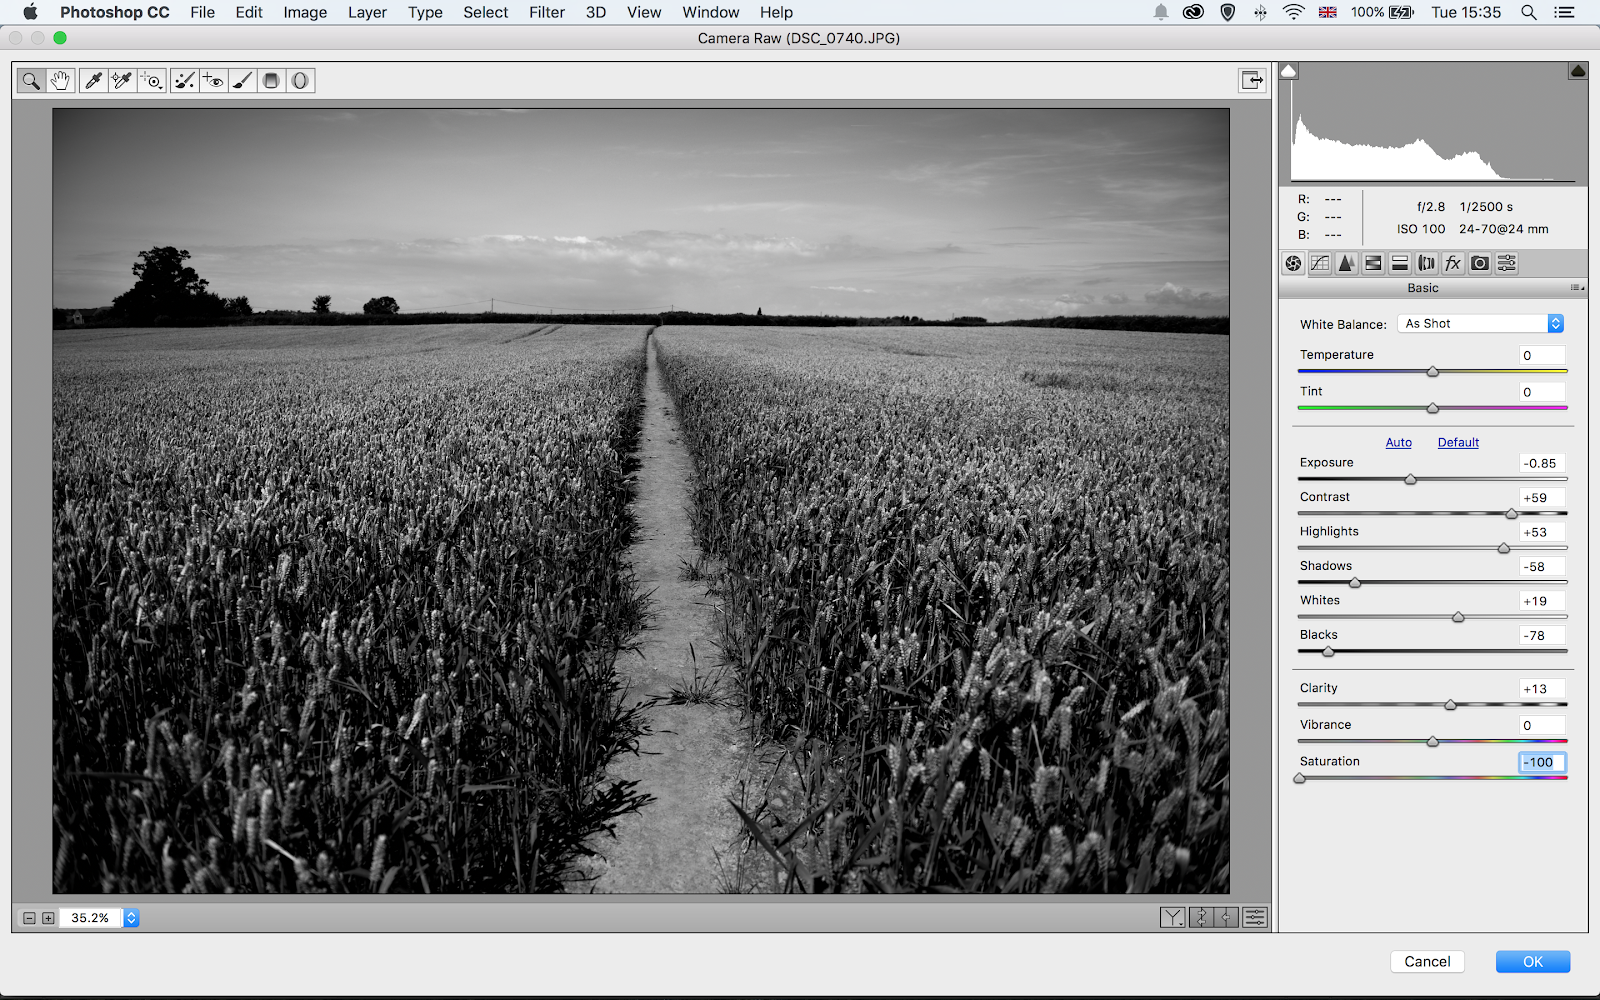
Task: Open the File menu
Action: point(203,12)
